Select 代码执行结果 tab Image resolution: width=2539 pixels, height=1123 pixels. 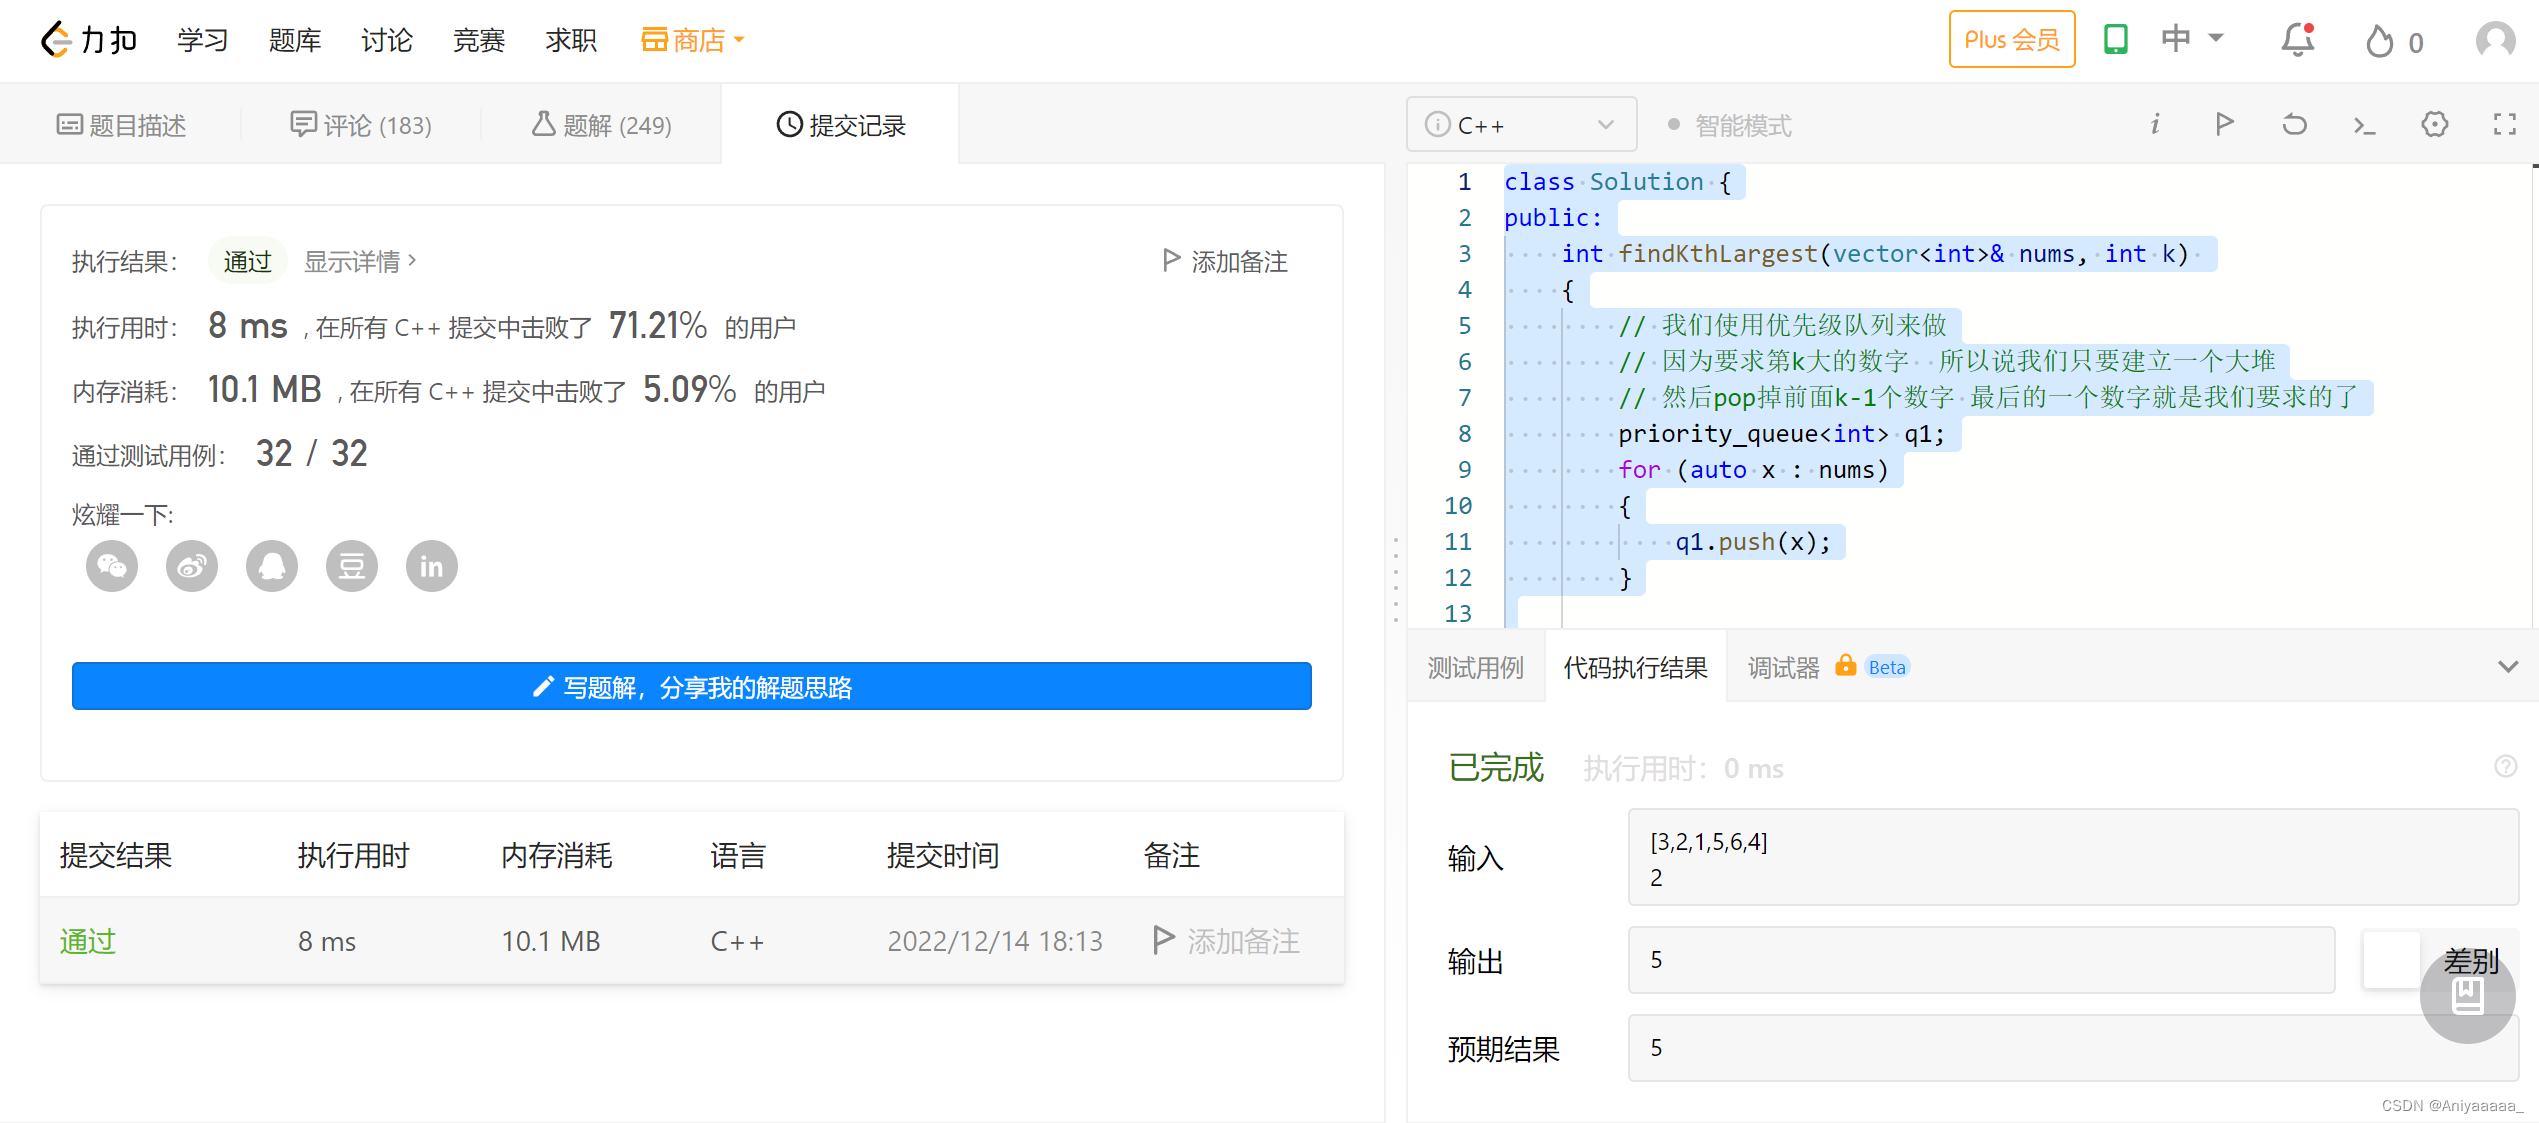1636,667
